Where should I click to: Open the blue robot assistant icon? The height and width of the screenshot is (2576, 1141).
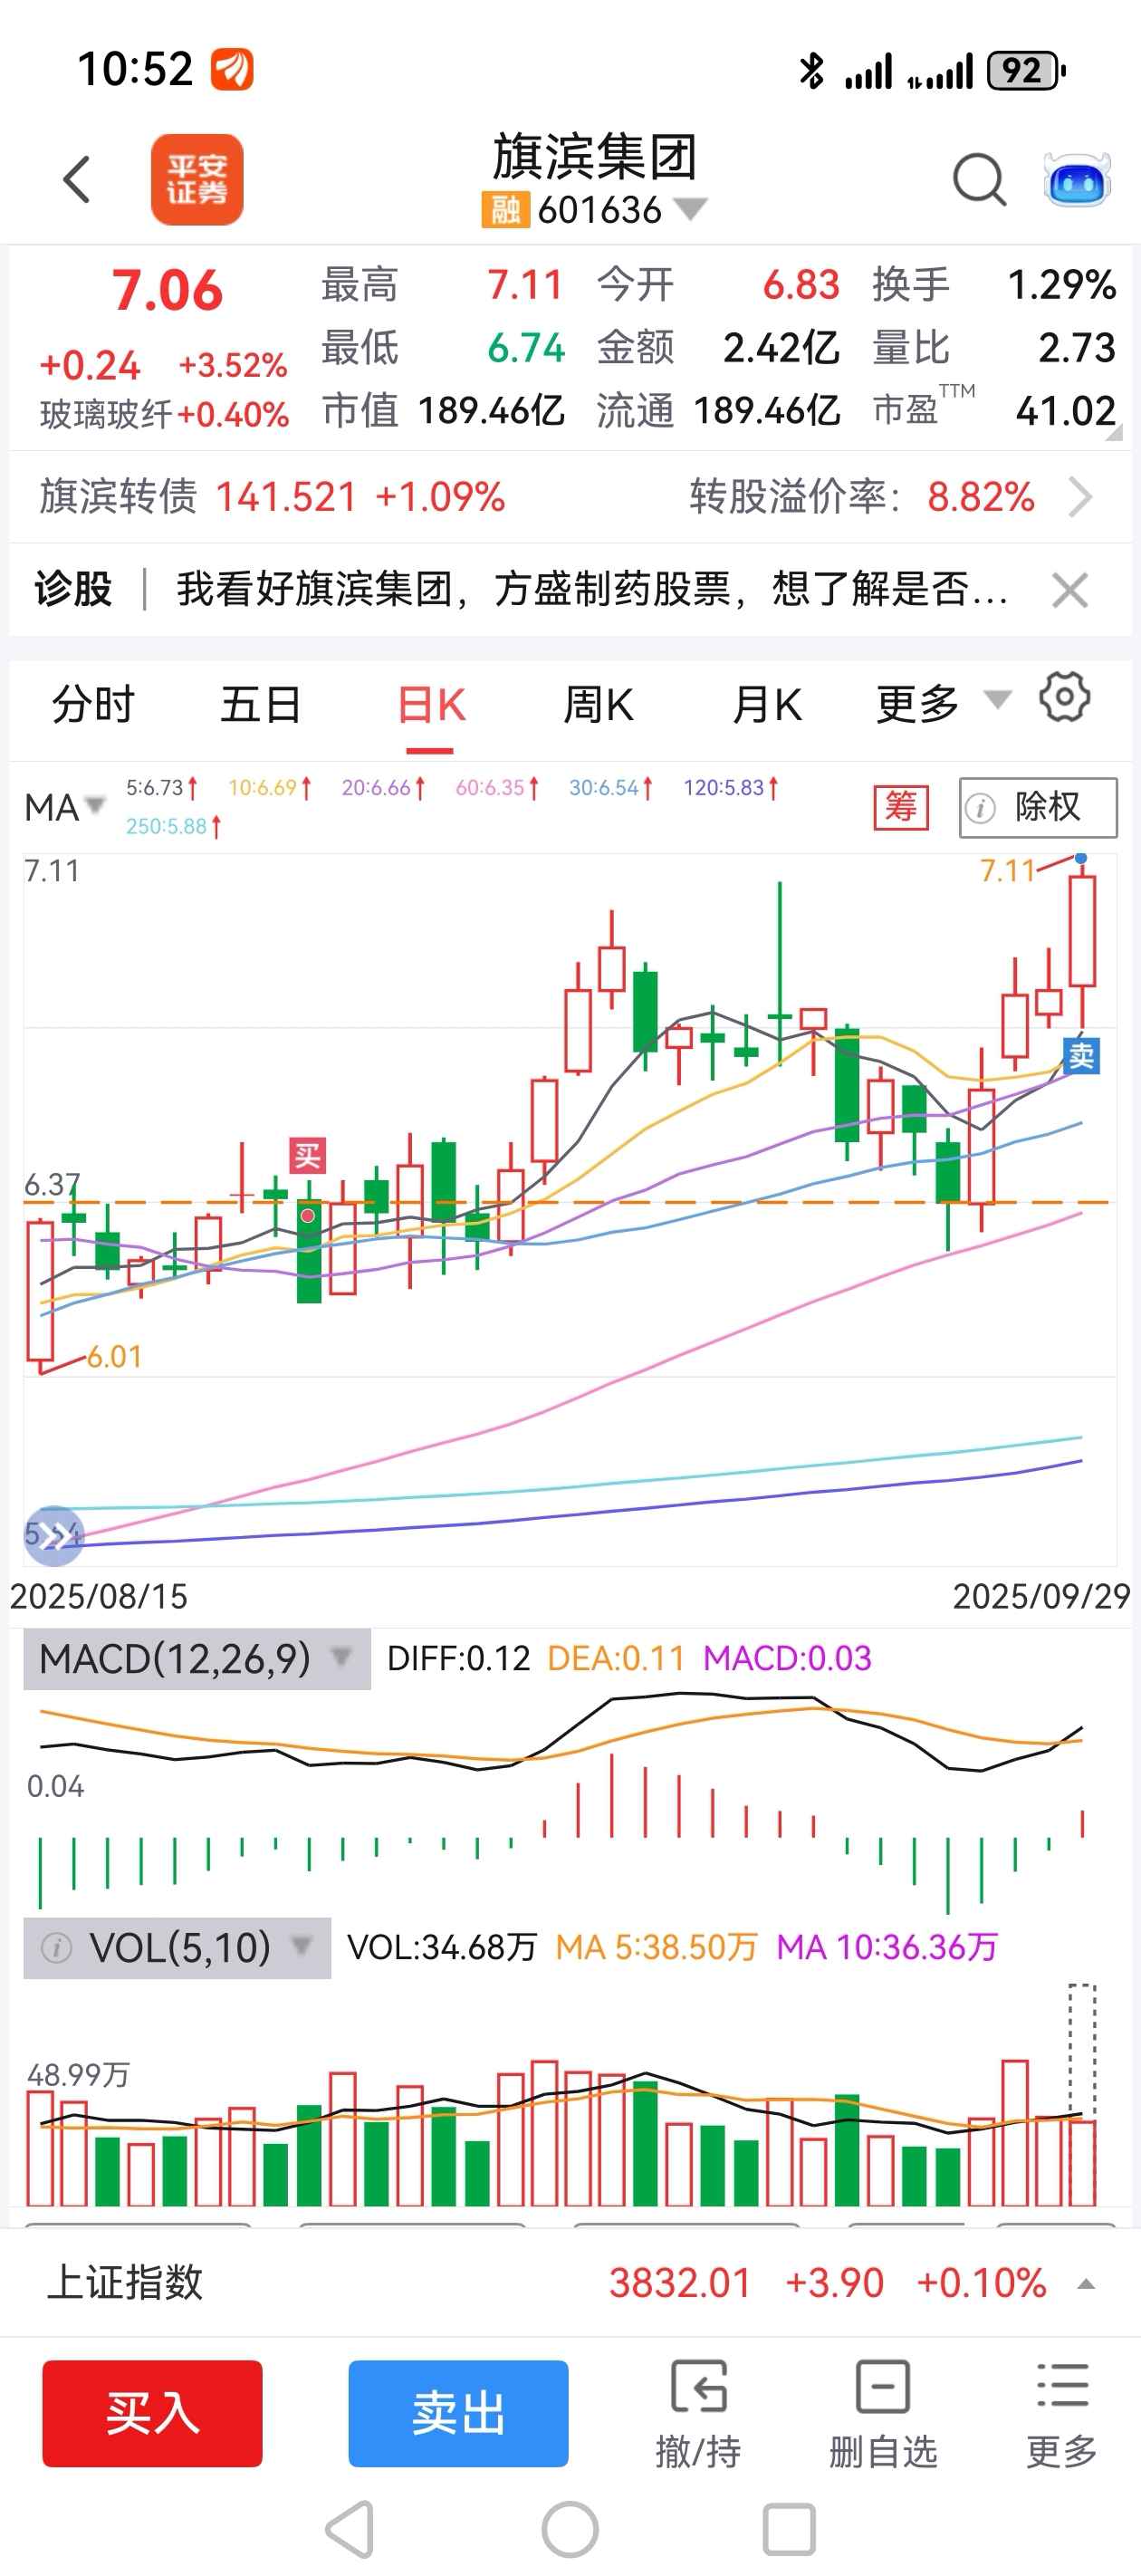[1076, 181]
